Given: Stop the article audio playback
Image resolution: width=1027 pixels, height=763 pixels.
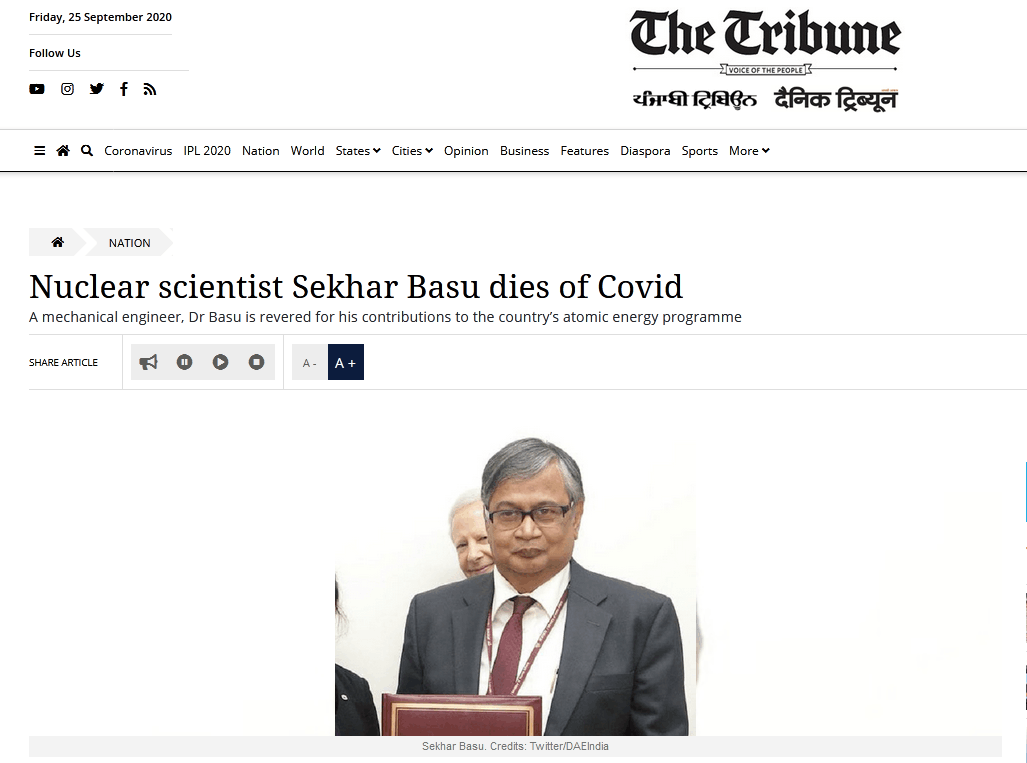Looking at the screenshot, I should click(x=256, y=362).
